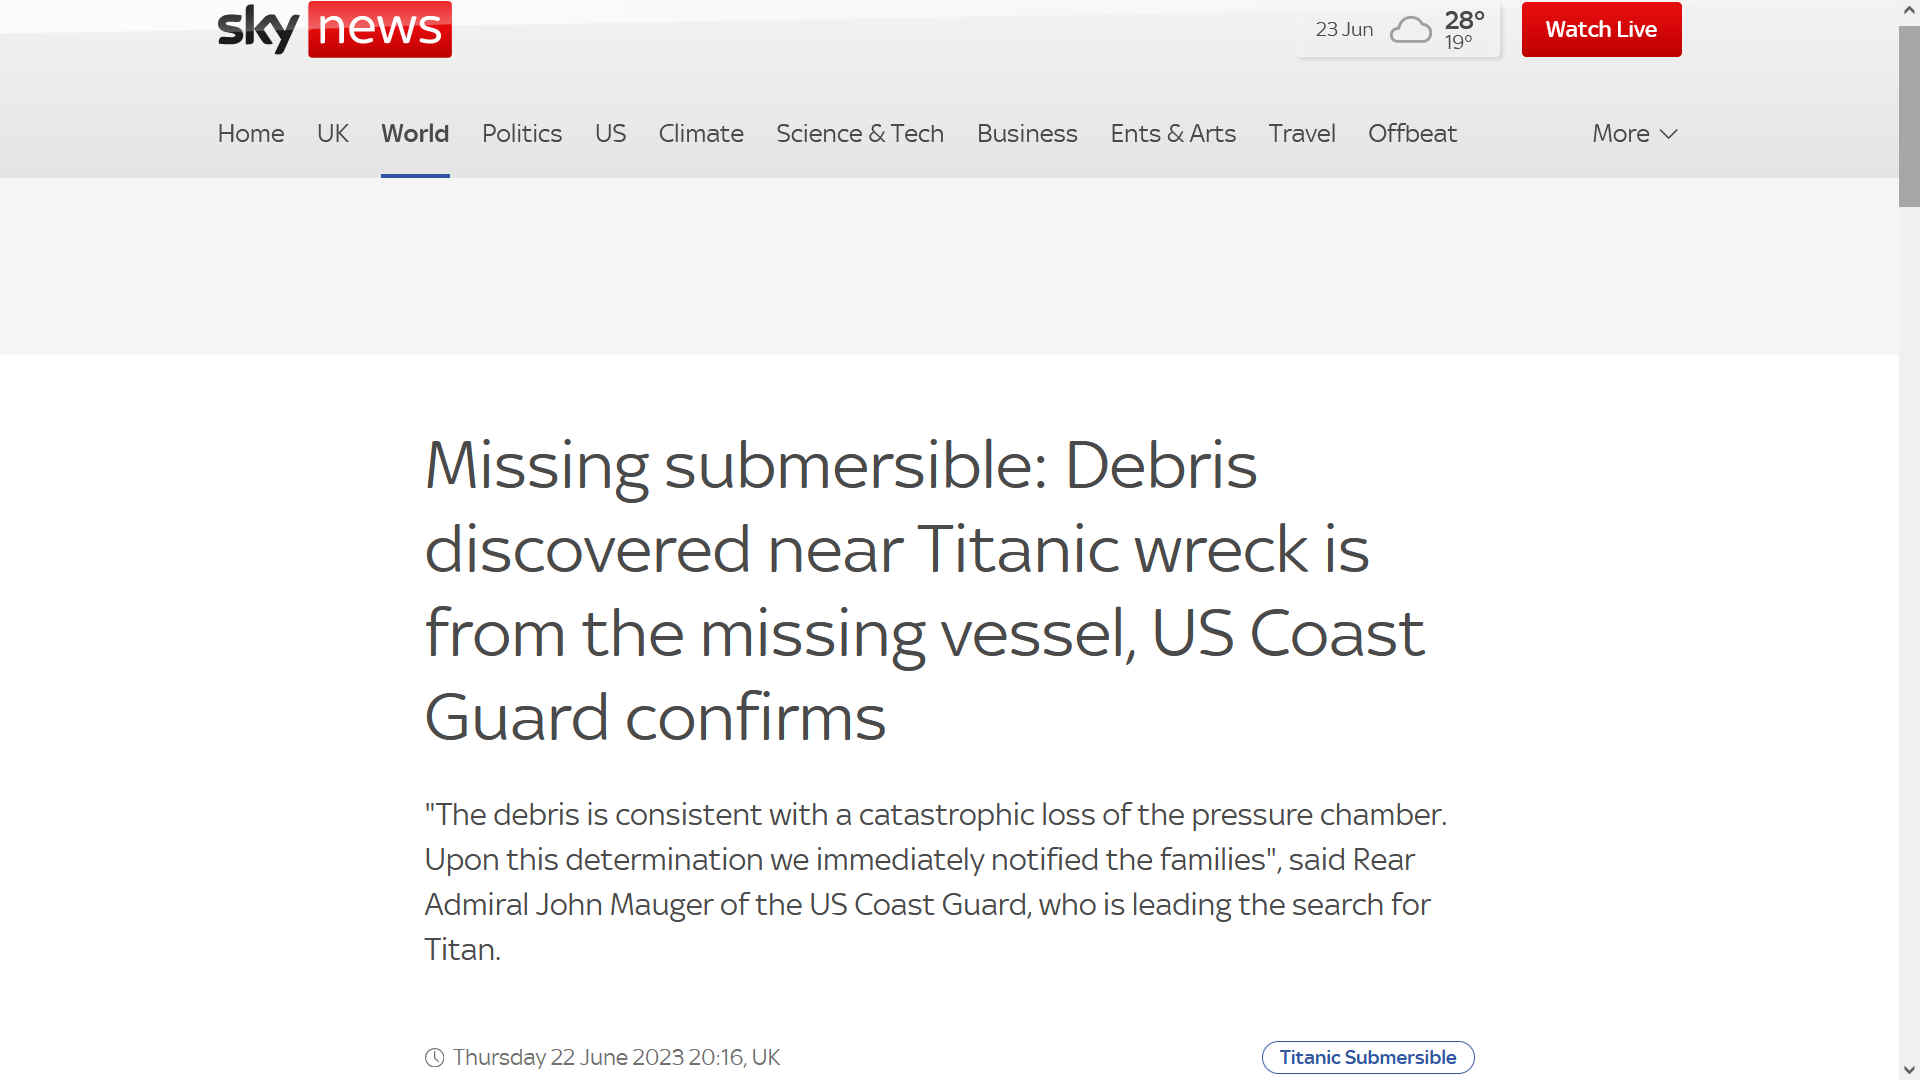Click the Sky News logo
1920x1080 pixels.
334,29
